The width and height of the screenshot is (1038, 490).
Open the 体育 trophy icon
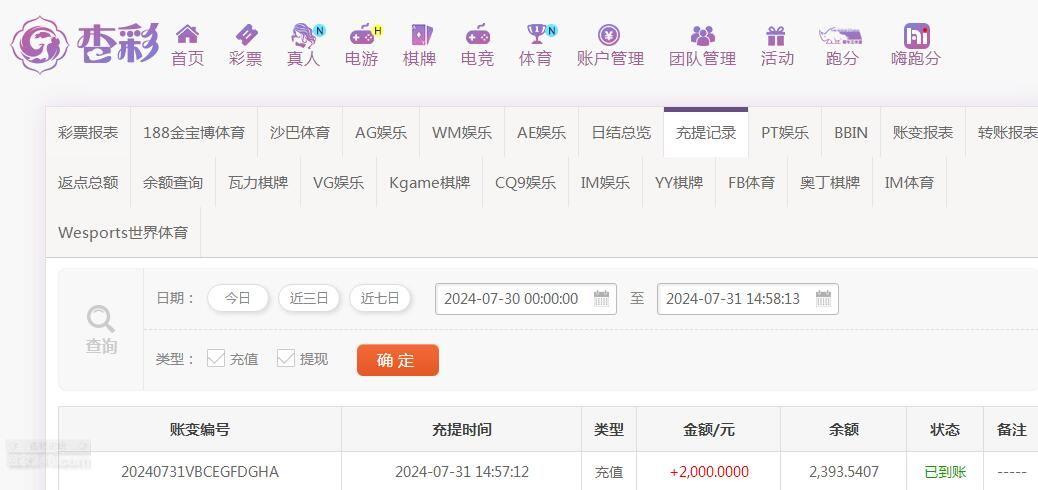538,34
